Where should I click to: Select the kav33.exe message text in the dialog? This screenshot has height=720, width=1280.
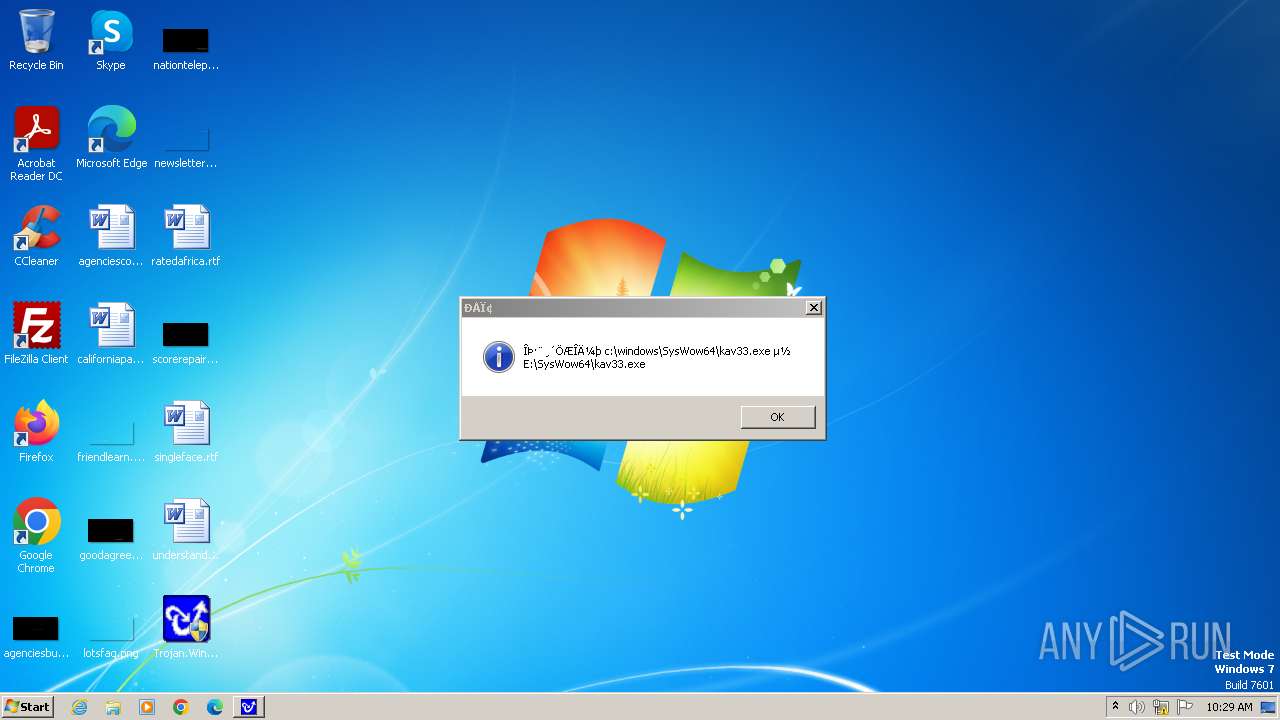657,358
